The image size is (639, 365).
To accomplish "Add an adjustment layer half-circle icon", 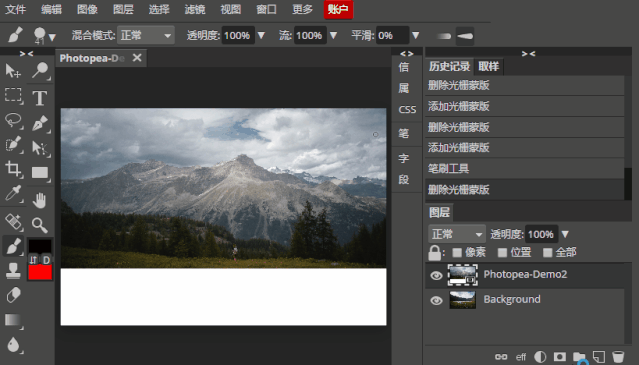I will [x=540, y=357].
